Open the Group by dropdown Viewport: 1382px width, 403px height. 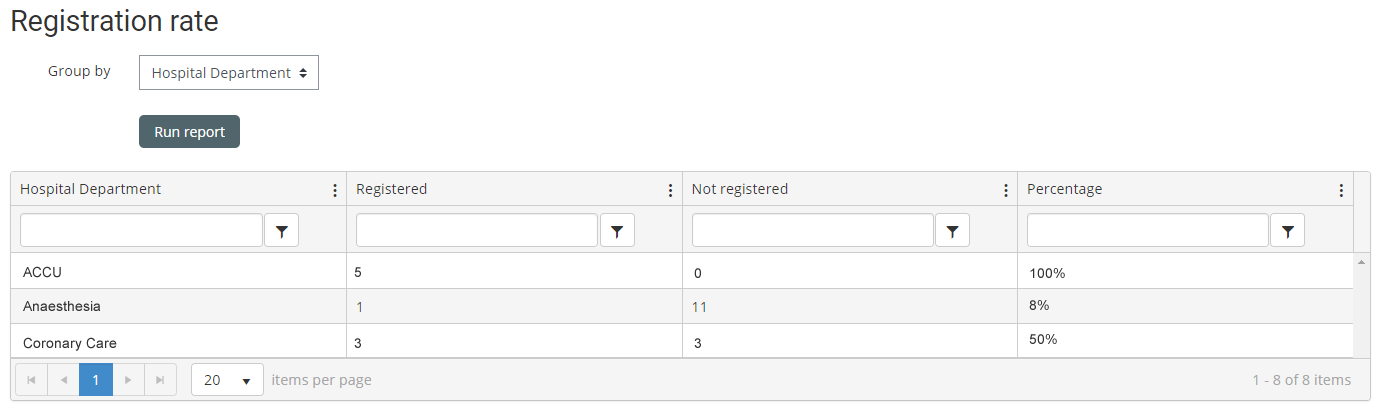(x=229, y=73)
